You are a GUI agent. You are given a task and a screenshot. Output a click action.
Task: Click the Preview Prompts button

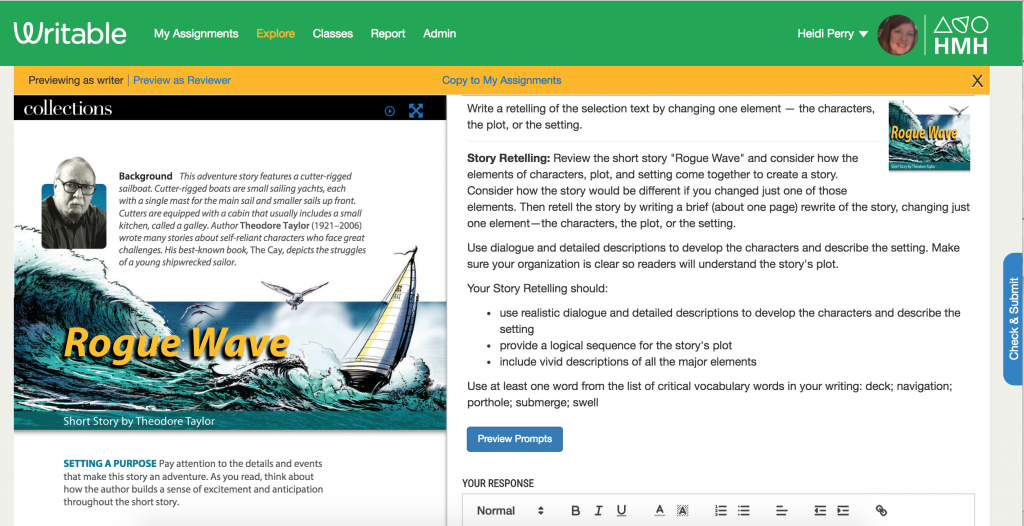[x=515, y=439]
